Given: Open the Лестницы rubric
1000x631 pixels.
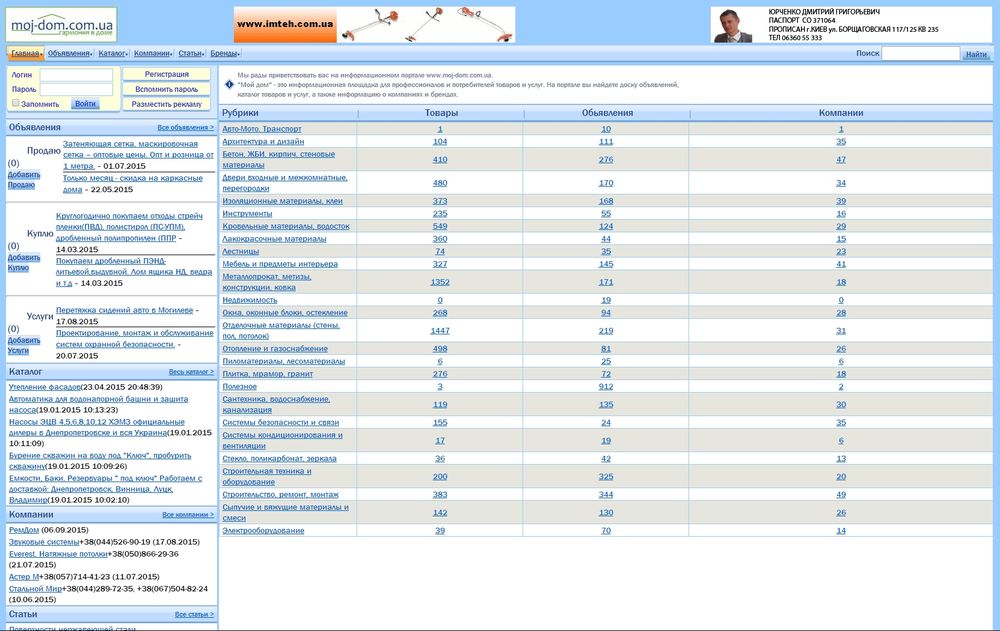Looking at the screenshot, I should (240, 251).
